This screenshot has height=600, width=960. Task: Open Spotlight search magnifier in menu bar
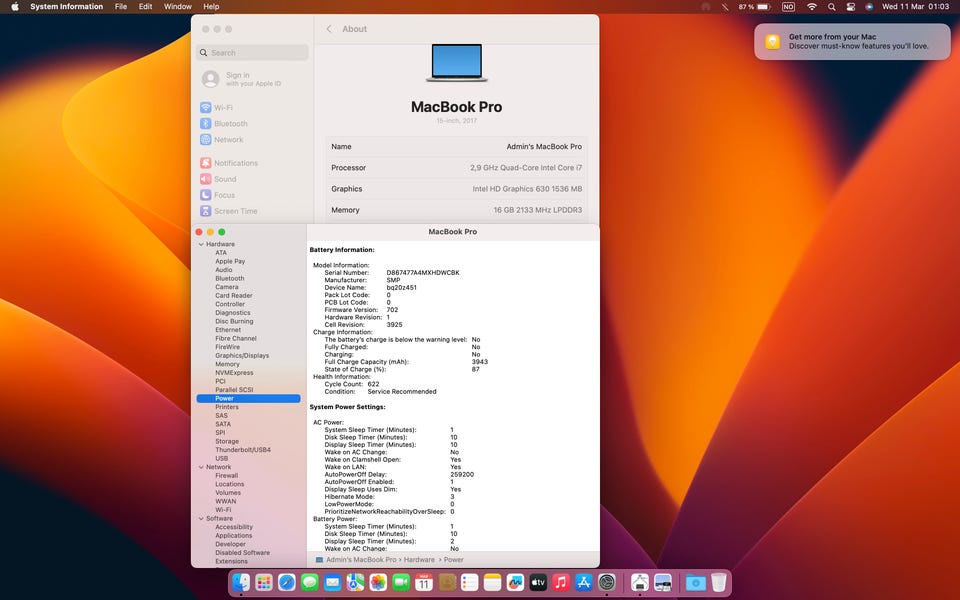coord(832,7)
